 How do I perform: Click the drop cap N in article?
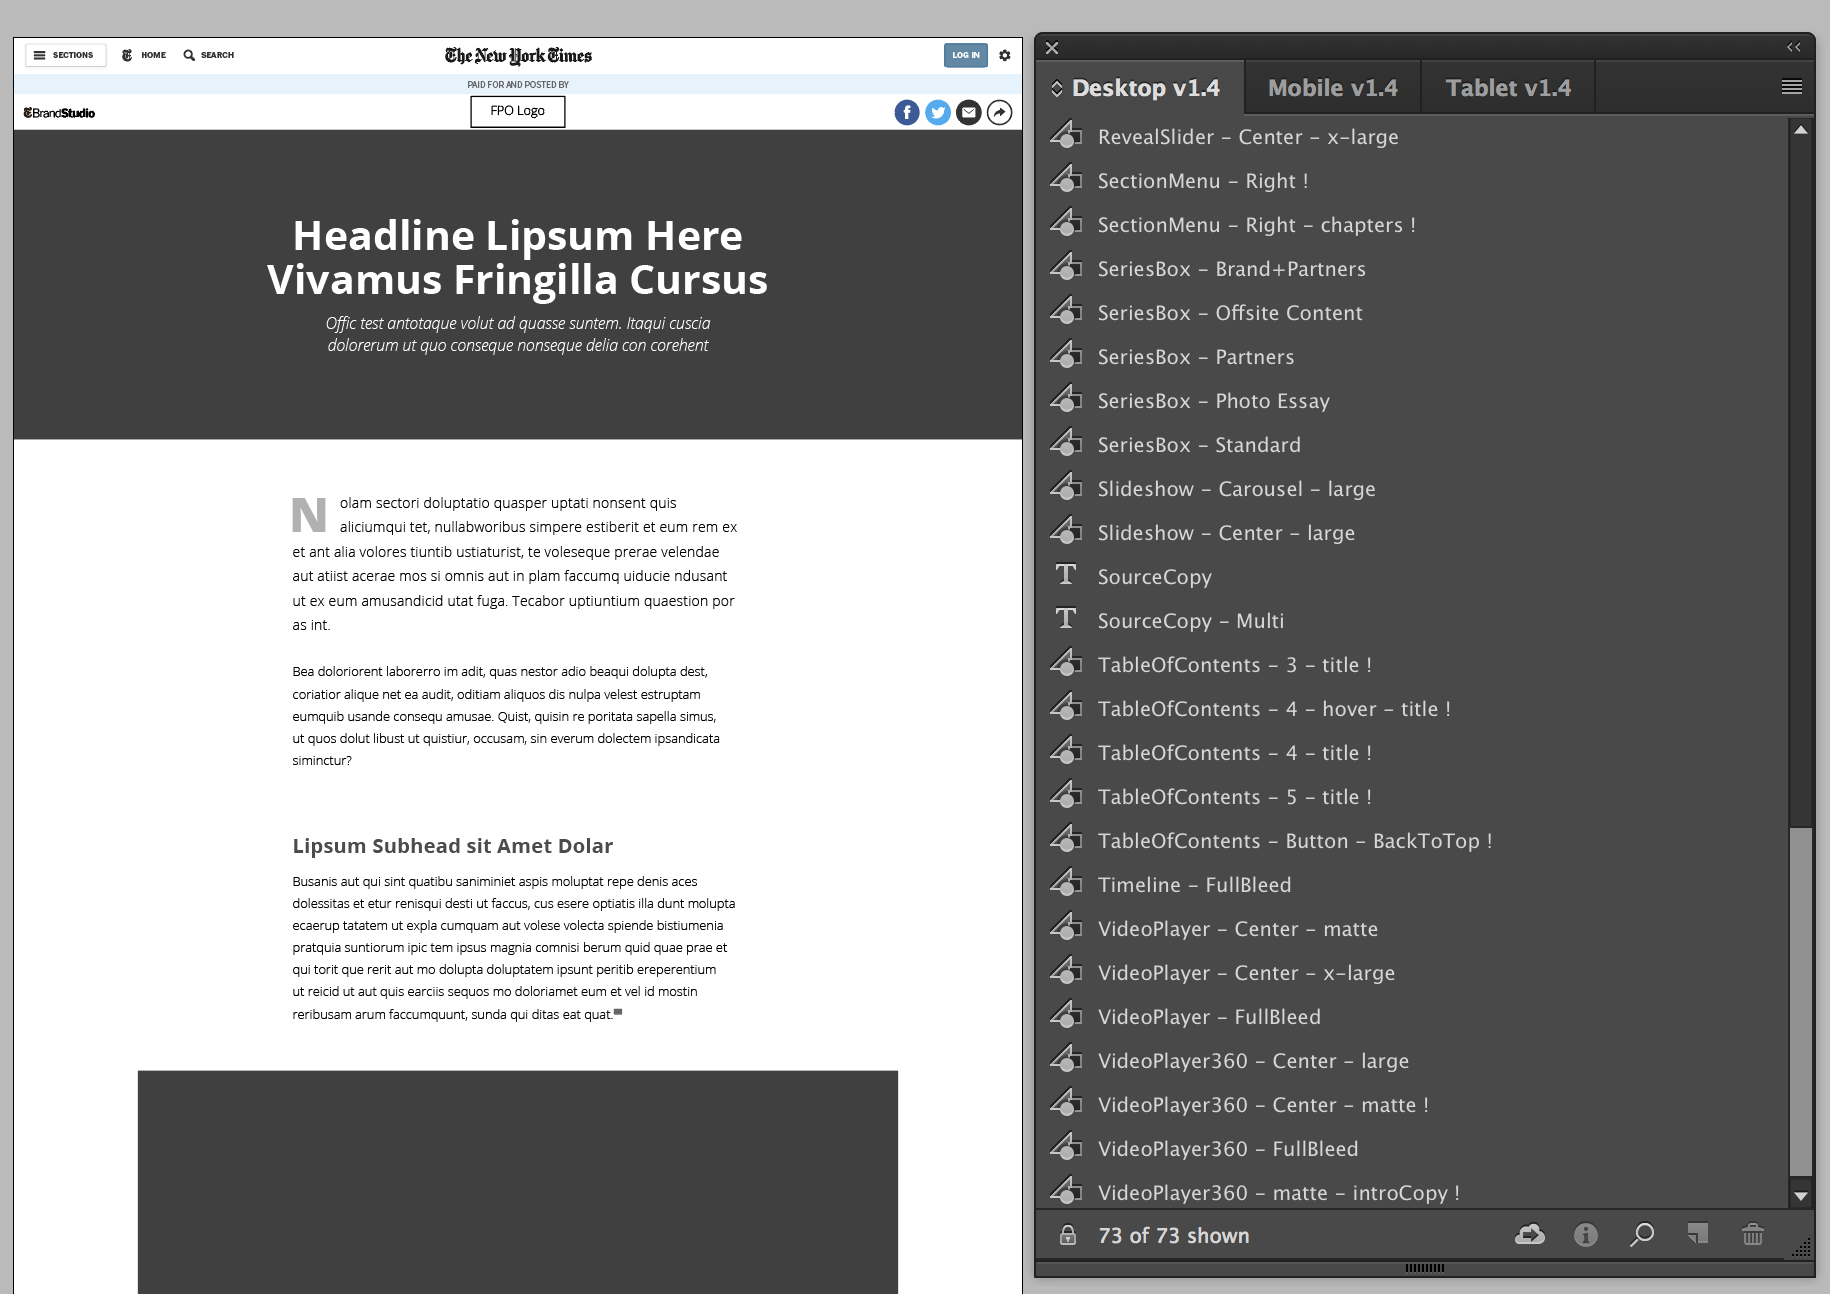pos(309,514)
